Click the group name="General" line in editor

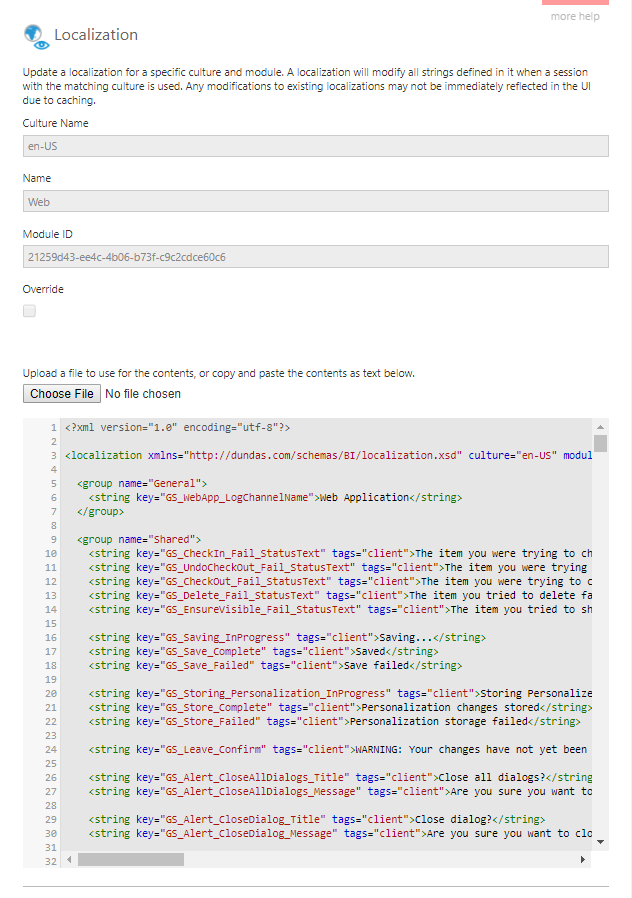point(140,483)
